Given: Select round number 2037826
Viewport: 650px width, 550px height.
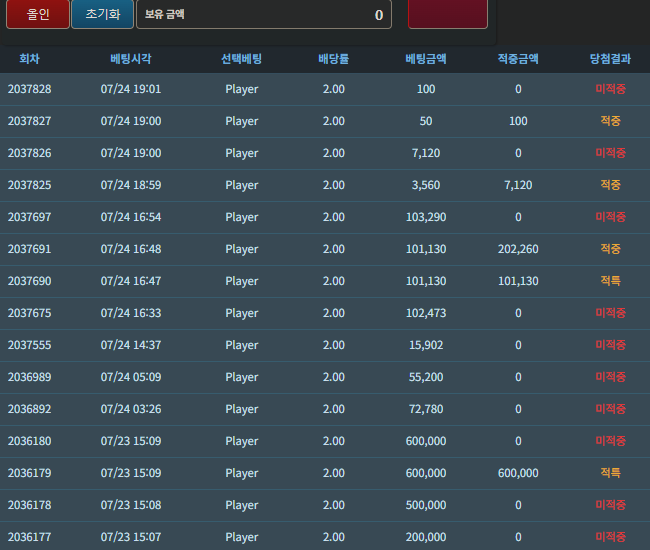Looking at the screenshot, I should coord(29,153).
